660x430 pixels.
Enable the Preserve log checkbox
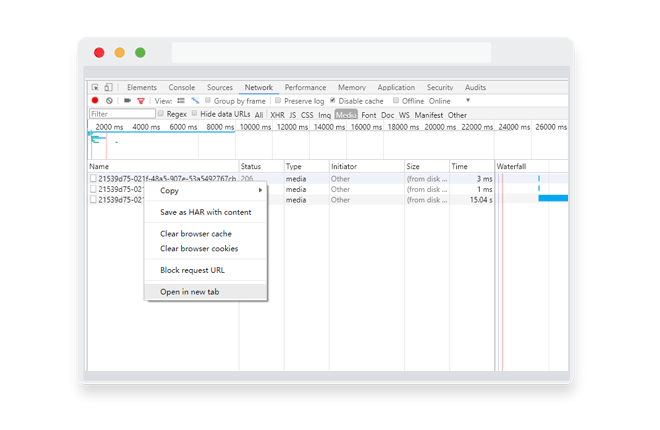click(278, 101)
